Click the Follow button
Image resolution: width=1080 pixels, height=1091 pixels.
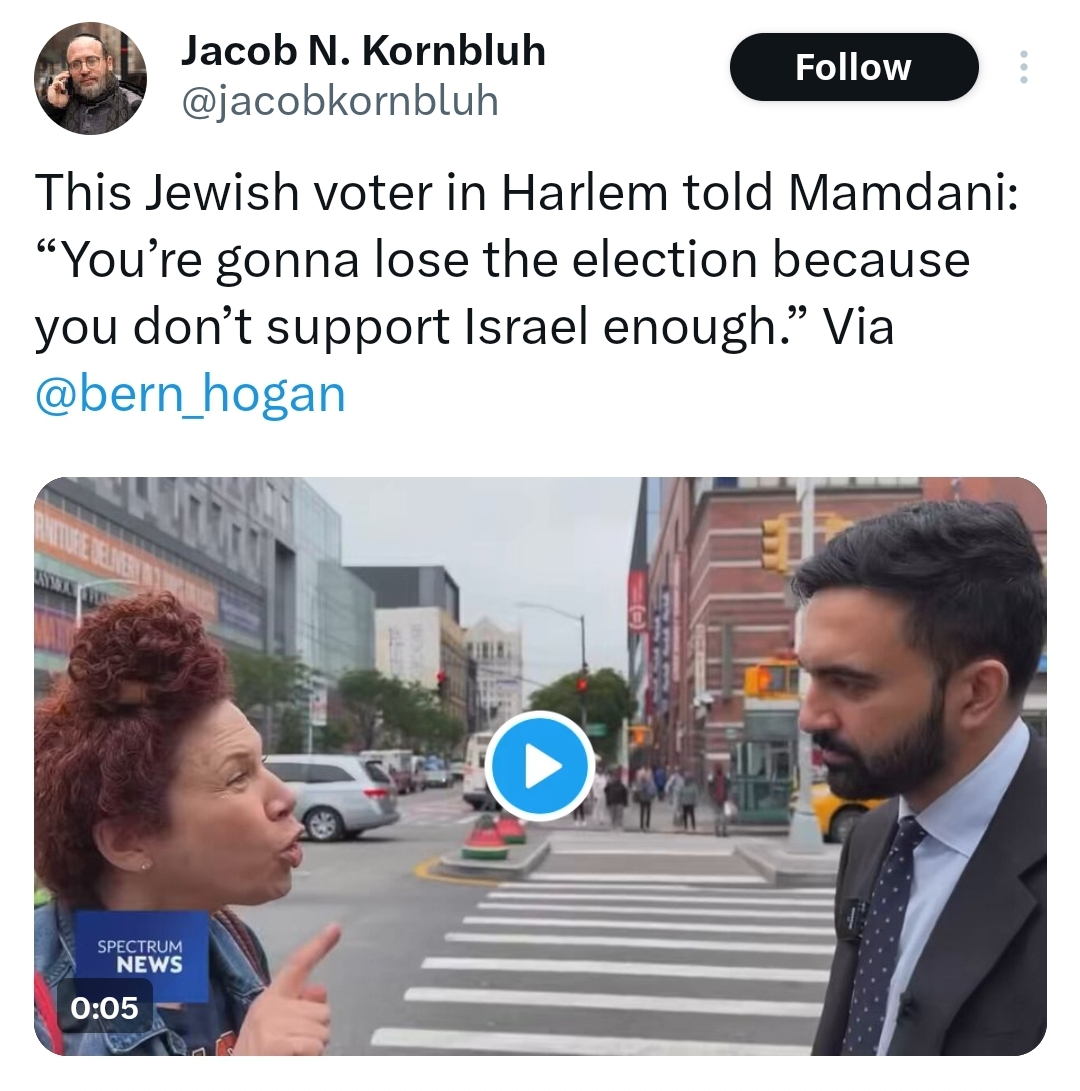[x=854, y=67]
